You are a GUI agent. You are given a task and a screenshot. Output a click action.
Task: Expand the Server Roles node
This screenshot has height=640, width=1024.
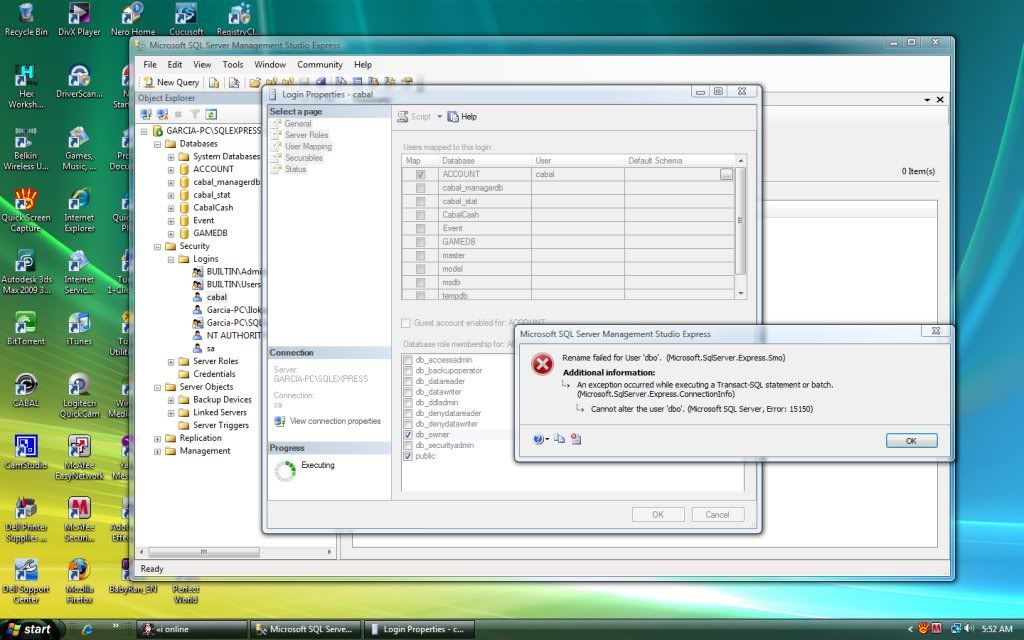coord(171,362)
